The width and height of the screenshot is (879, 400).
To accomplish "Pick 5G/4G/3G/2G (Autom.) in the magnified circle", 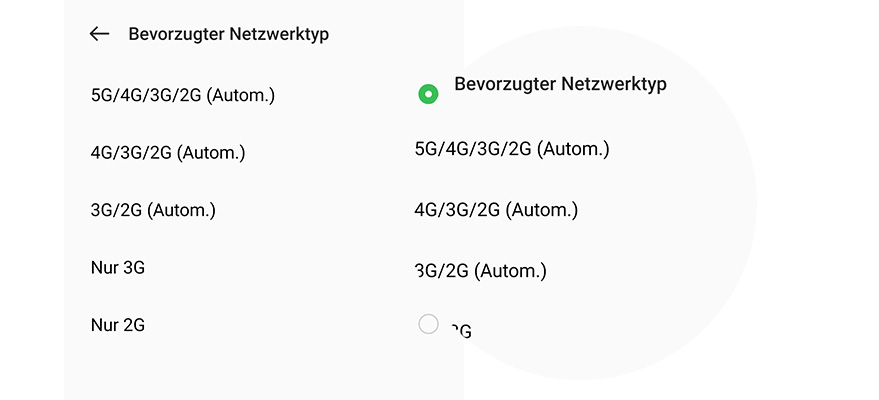I will pyautogui.click(x=512, y=149).
